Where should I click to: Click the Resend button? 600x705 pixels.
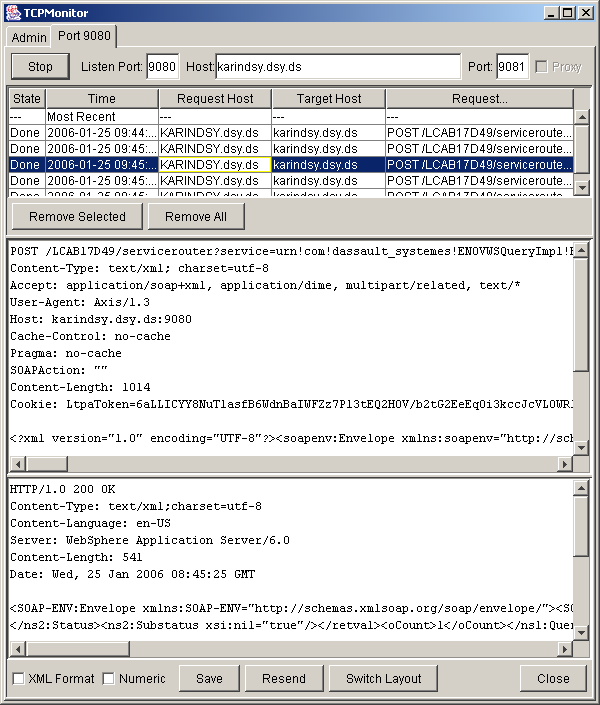[x=284, y=678]
